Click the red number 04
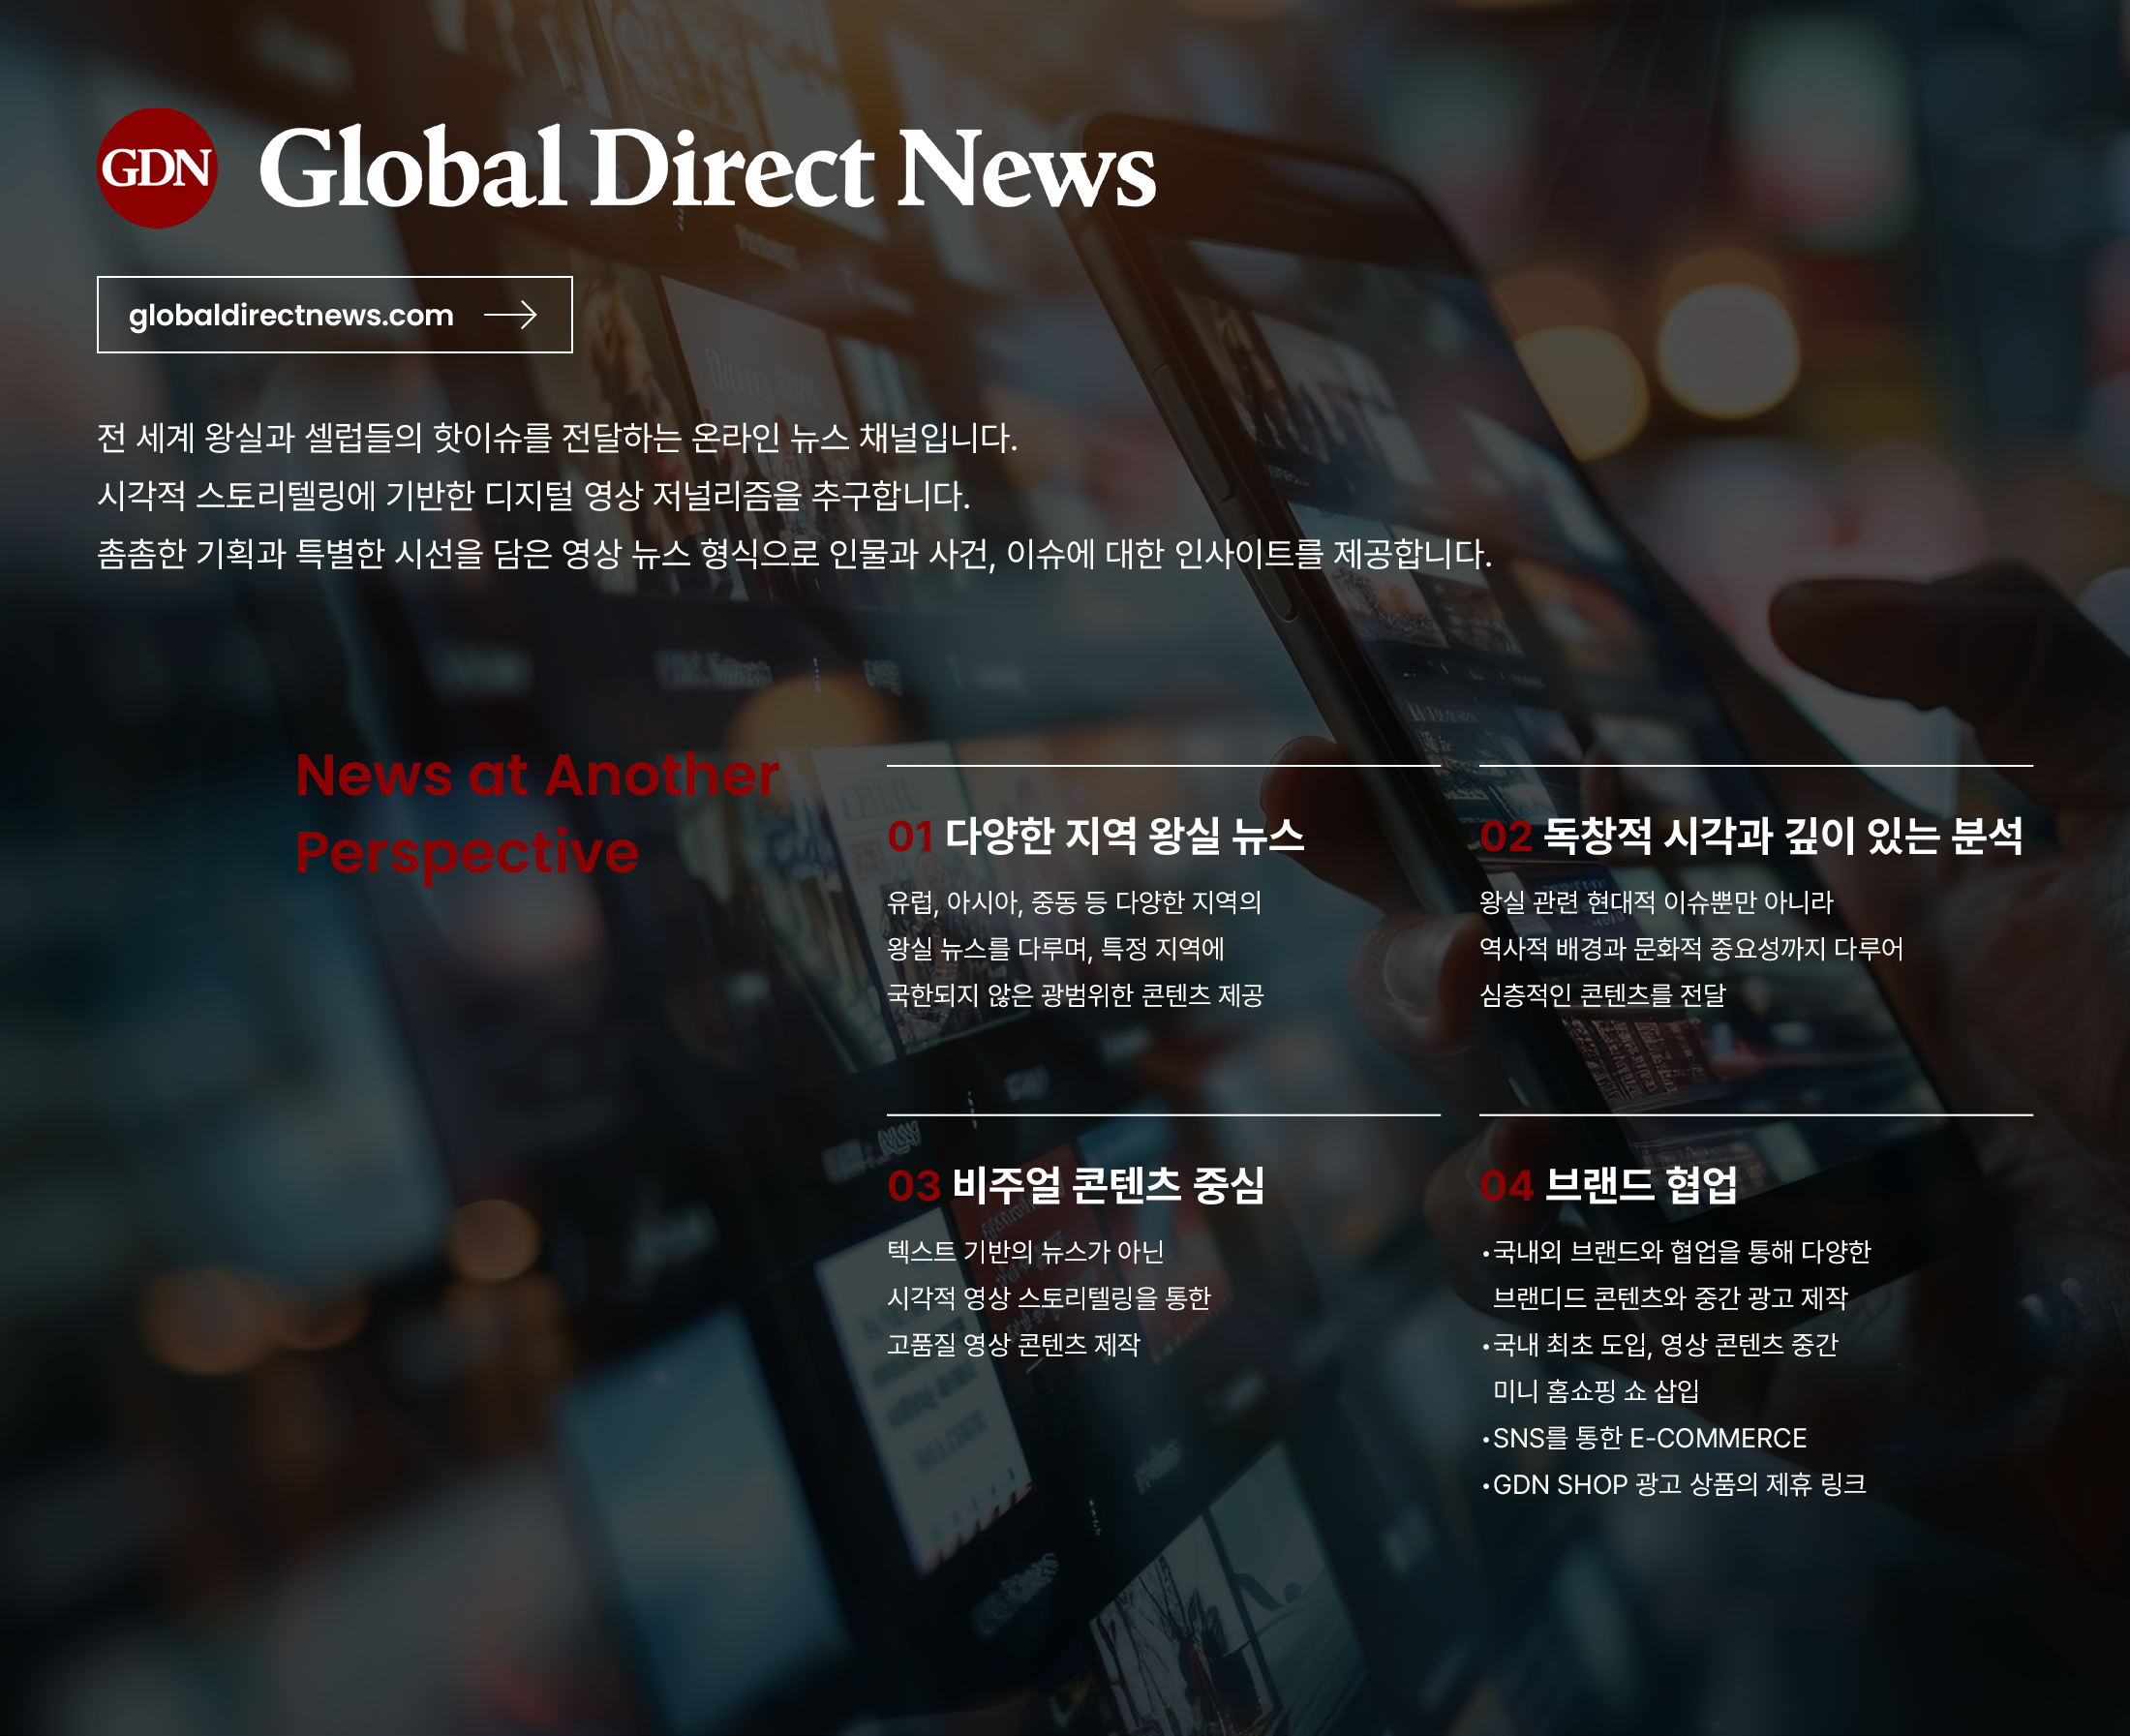The height and width of the screenshot is (1736, 2130). (1506, 1186)
